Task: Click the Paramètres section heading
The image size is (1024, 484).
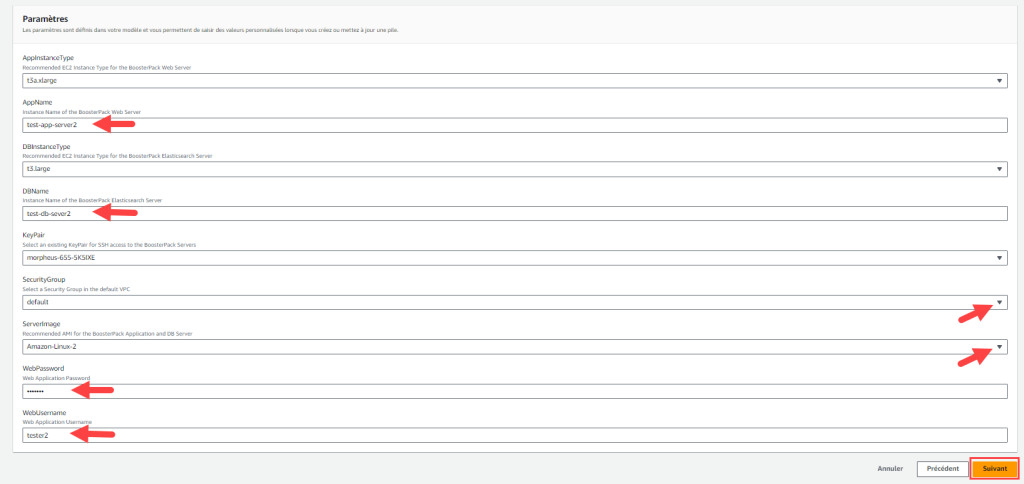Action: [x=44, y=19]
